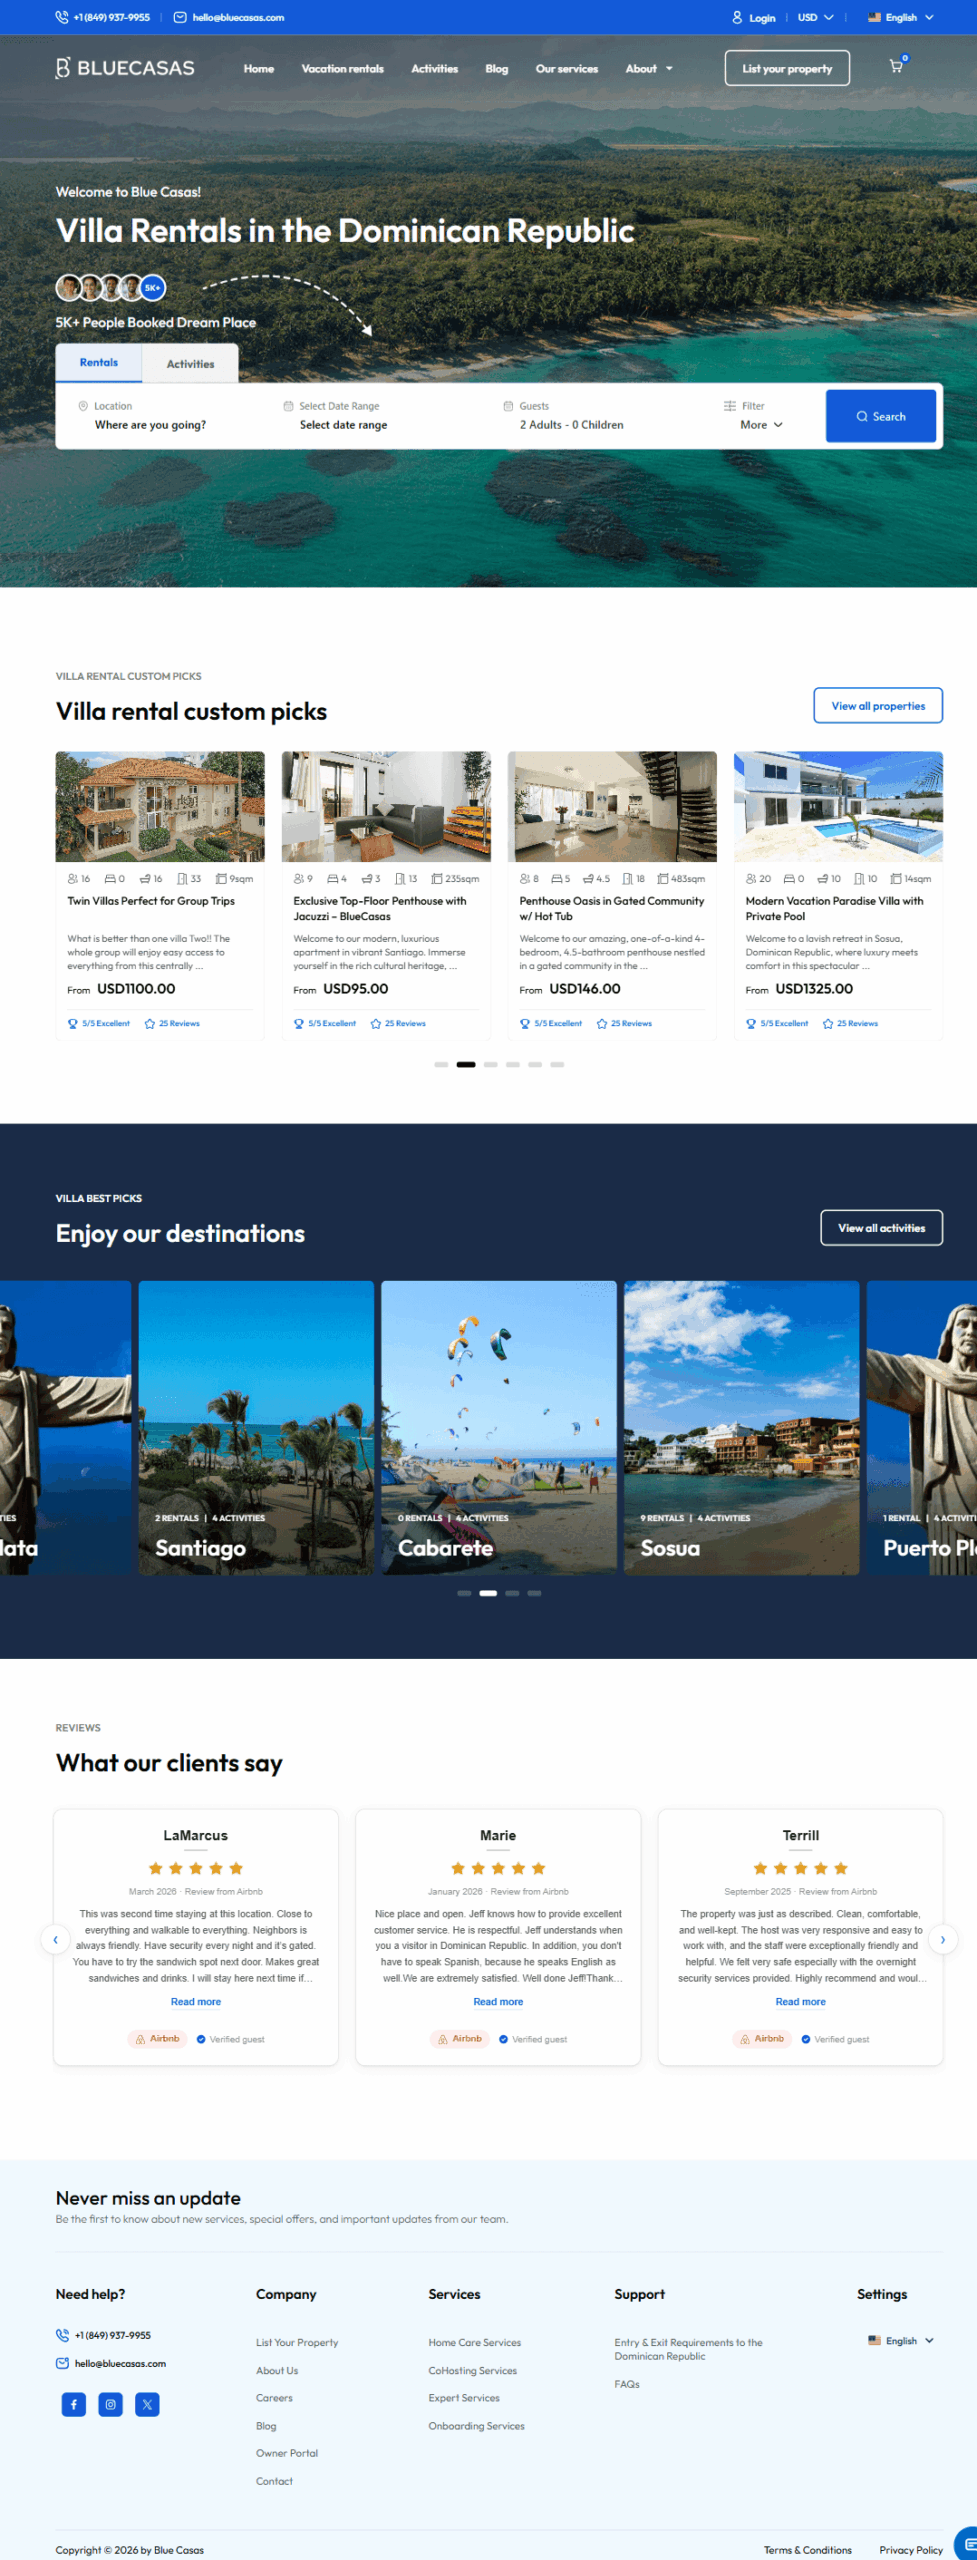Click the BlueCasas logo

point(125,68)
